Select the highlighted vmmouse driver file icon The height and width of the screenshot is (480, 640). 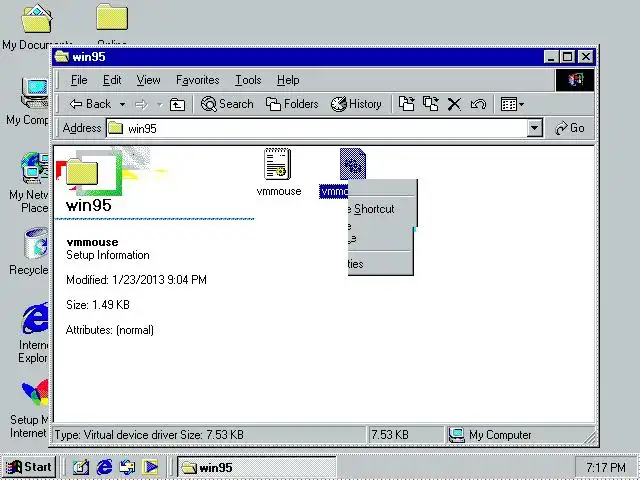click(x=353, y=164)
